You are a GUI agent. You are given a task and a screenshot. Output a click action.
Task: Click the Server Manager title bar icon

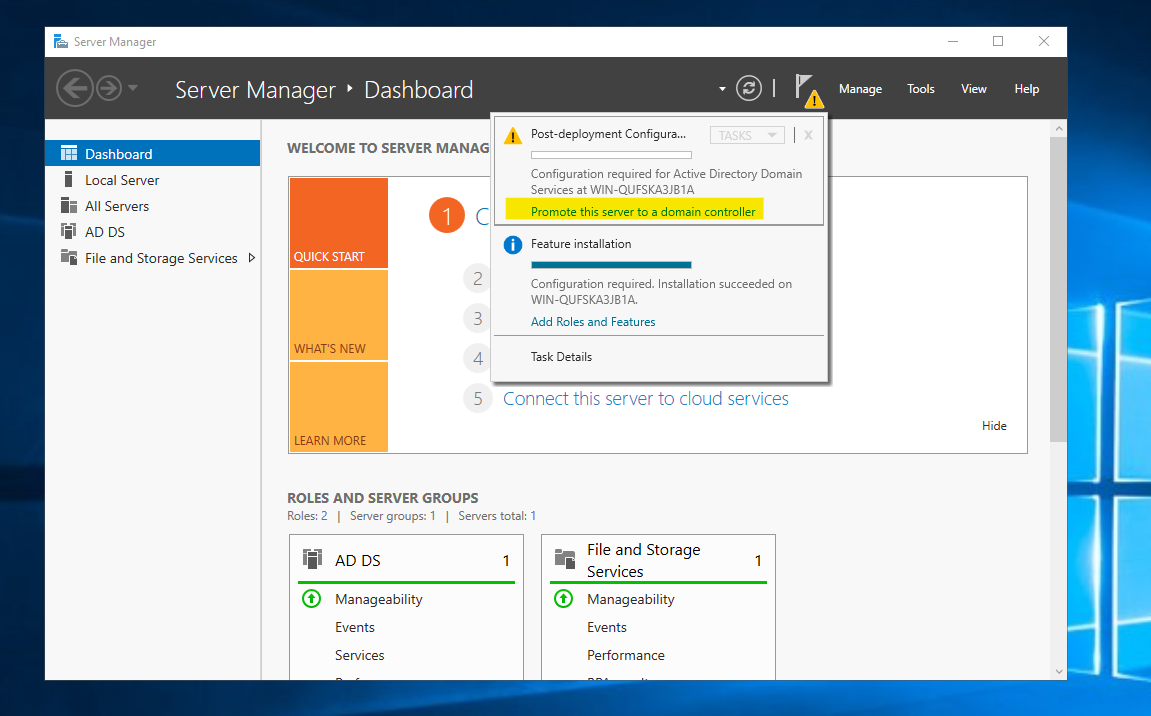point(61,42)
